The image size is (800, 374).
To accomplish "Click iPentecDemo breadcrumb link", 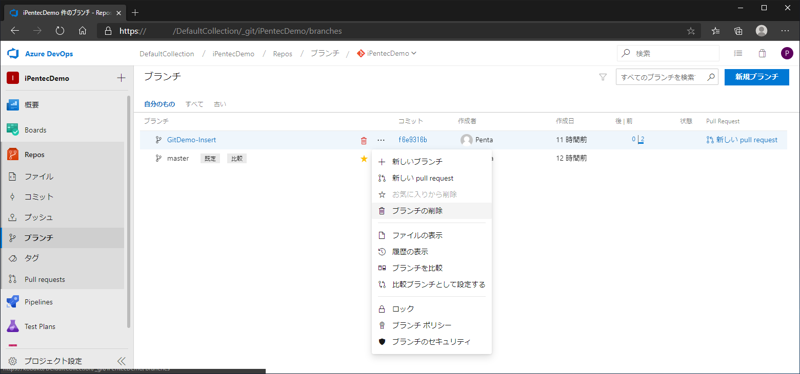I will (x=233, y=54).
